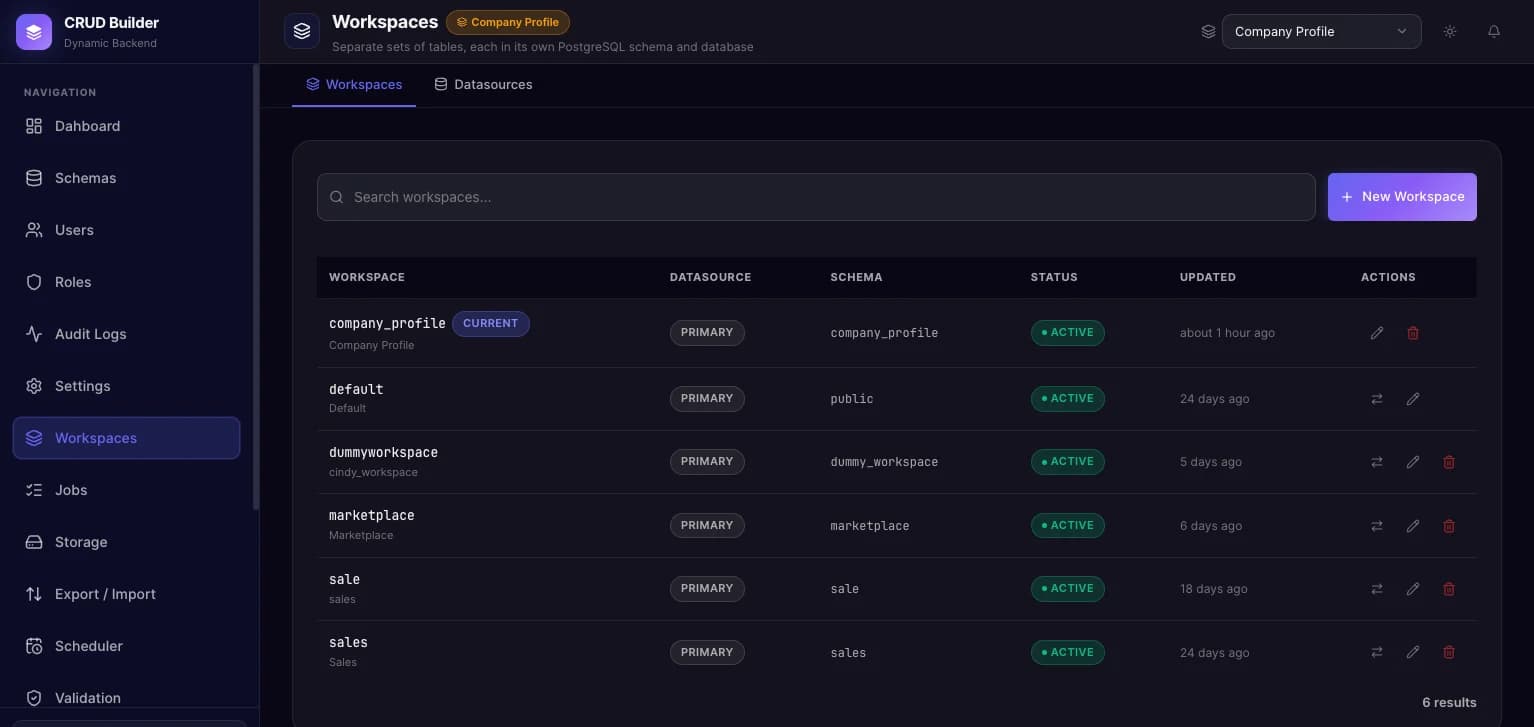Click the sidebar vertical scrollbar
Screen dimensions: 1534x727
click(x=256, y=288)
